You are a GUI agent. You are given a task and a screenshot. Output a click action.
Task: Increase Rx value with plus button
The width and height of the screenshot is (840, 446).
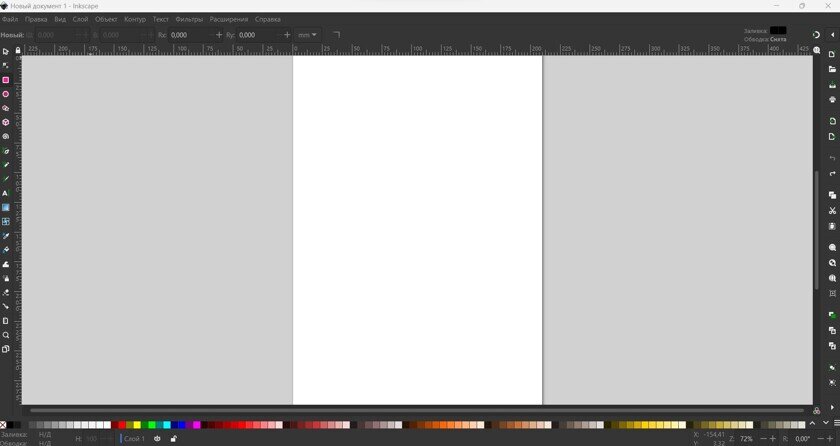point(219,35)
